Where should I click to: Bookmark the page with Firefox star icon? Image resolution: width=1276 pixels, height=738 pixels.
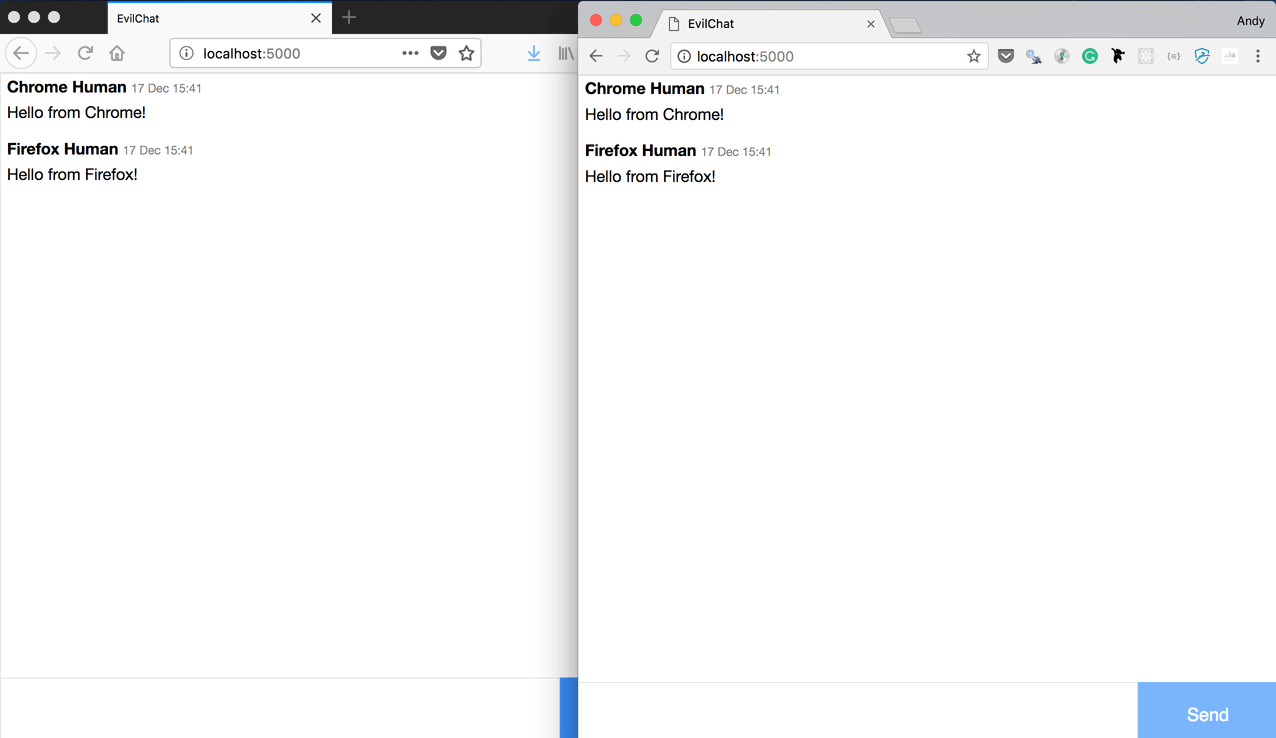(466, 53)
